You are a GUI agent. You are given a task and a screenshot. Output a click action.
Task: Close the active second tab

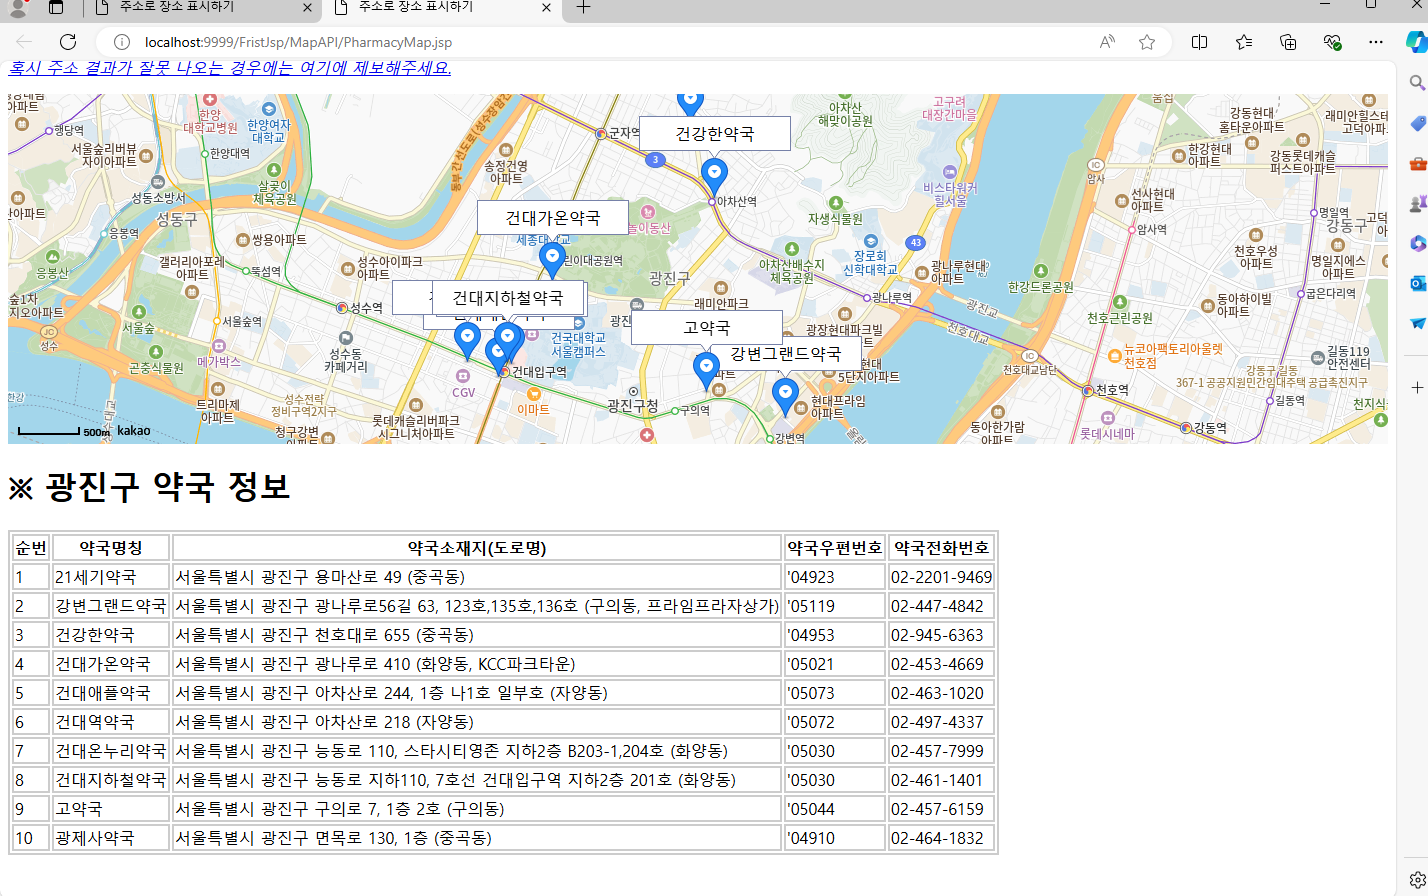[x=546, y=7]
